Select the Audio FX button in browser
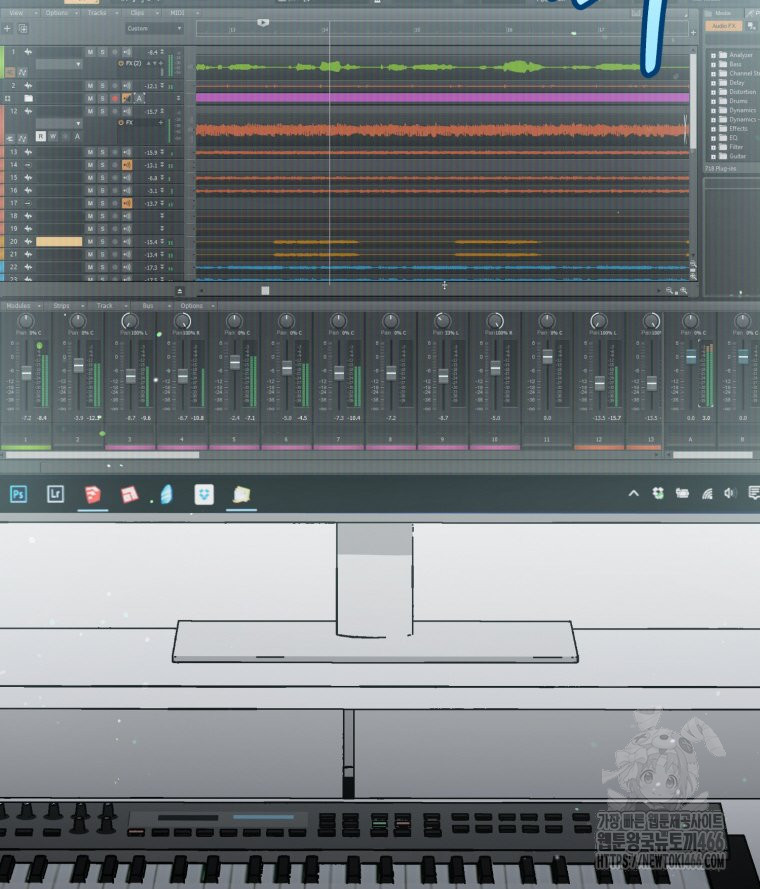This screenshot has height=889, width=760. 724,25
